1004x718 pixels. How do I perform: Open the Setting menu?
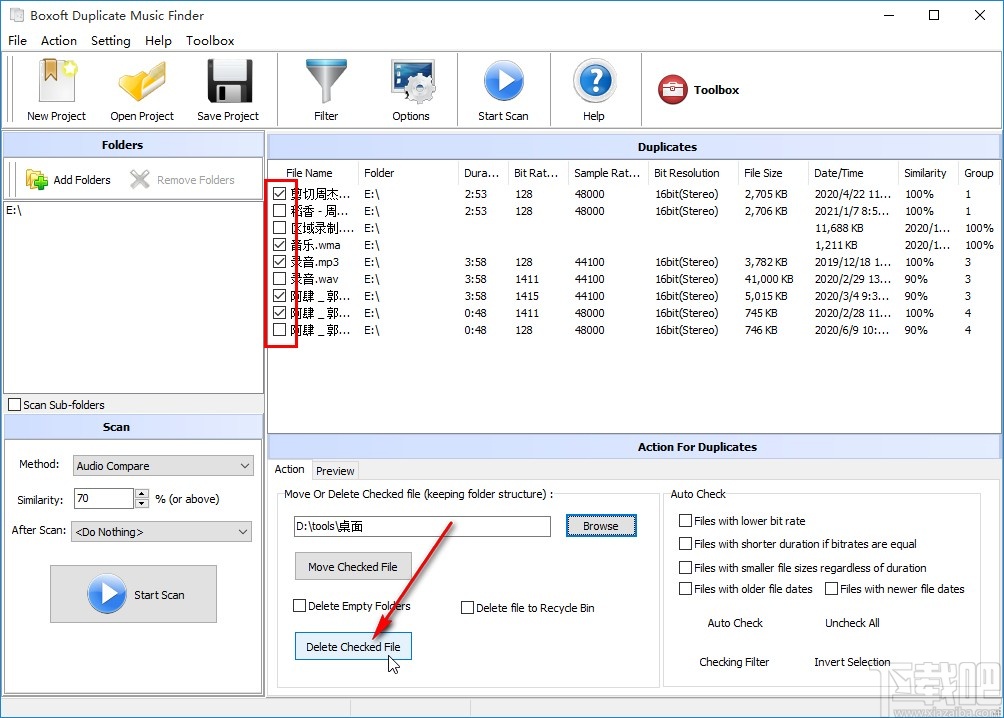tap(111, 40)
